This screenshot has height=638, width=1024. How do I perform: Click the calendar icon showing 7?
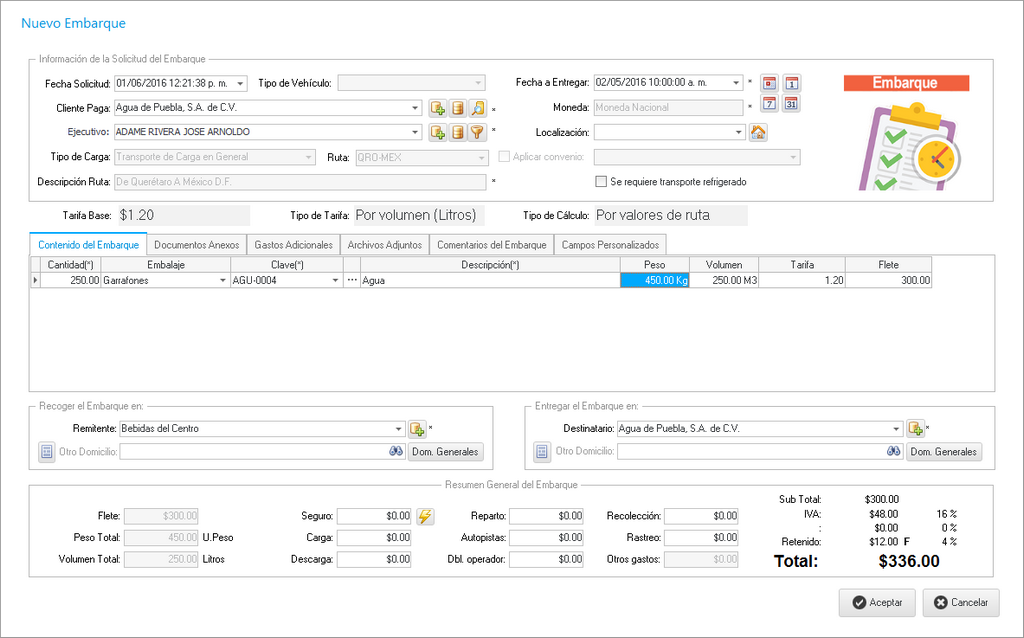click(770, 104)
